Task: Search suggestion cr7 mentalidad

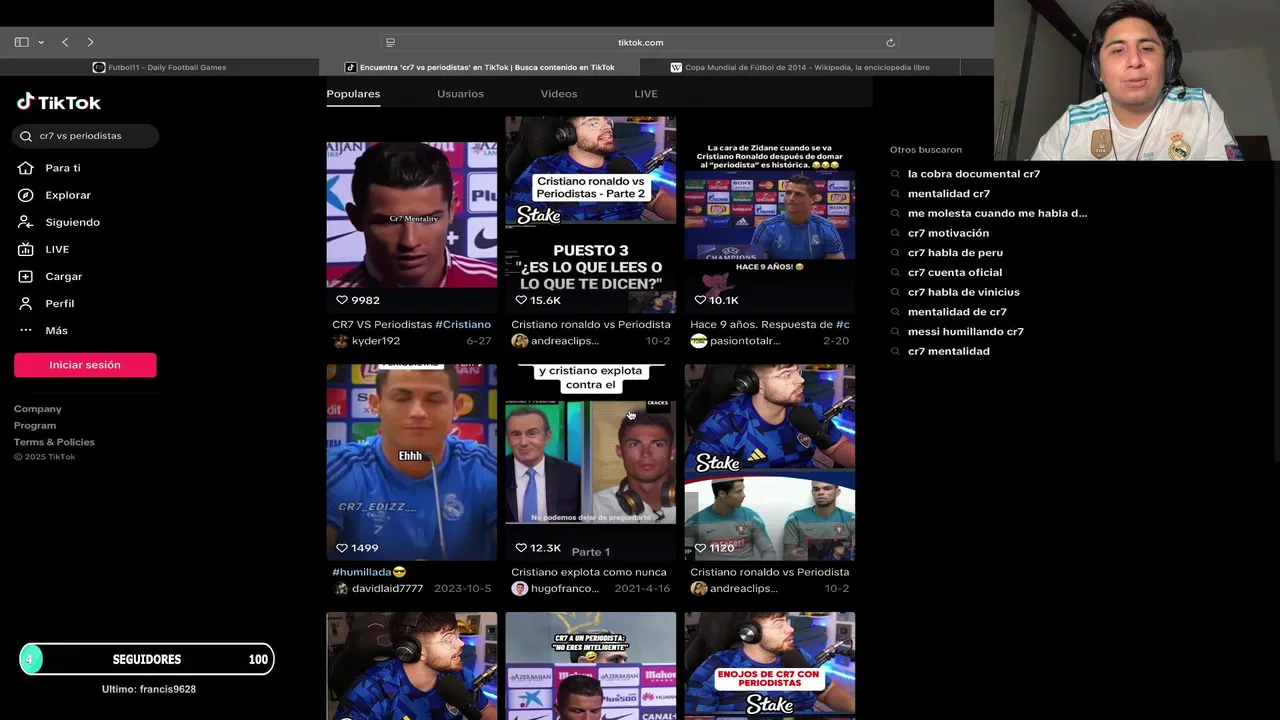Action: click(x=948, y=351)
